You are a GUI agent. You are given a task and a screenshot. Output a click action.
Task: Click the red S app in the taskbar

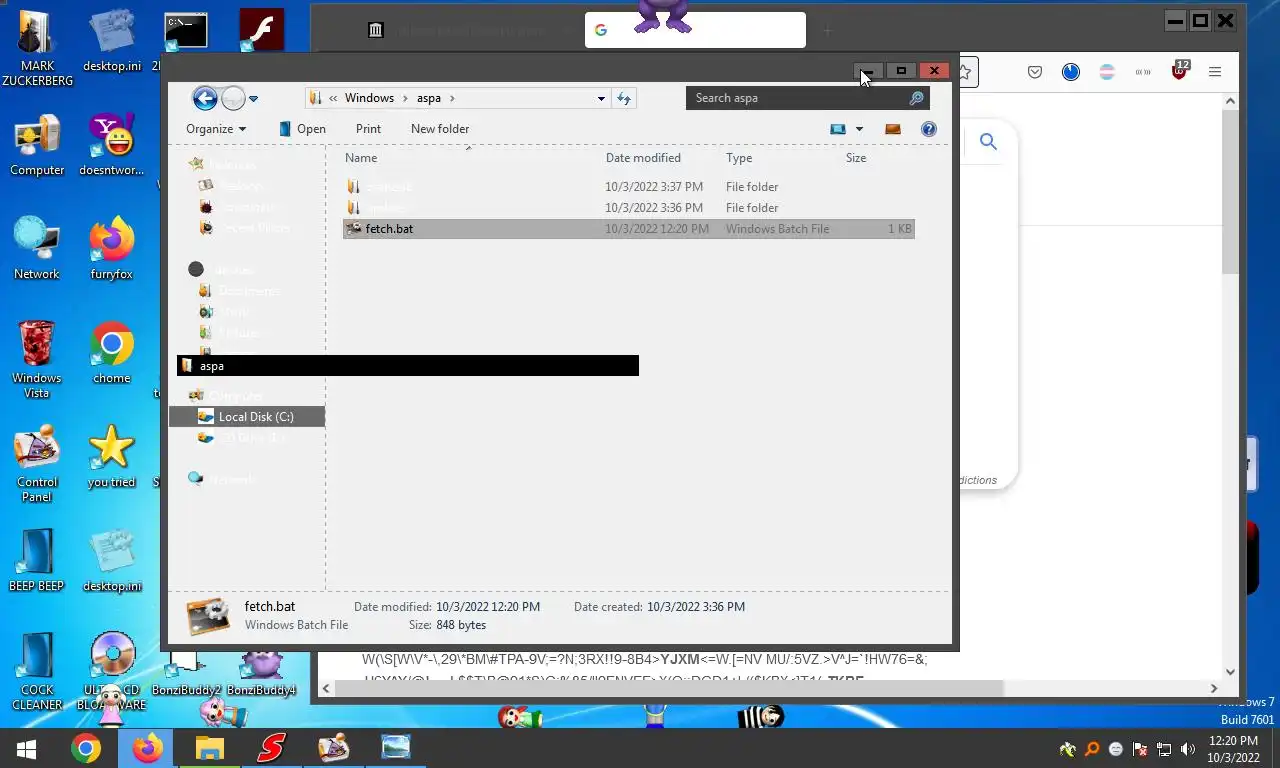coord(271,748)
